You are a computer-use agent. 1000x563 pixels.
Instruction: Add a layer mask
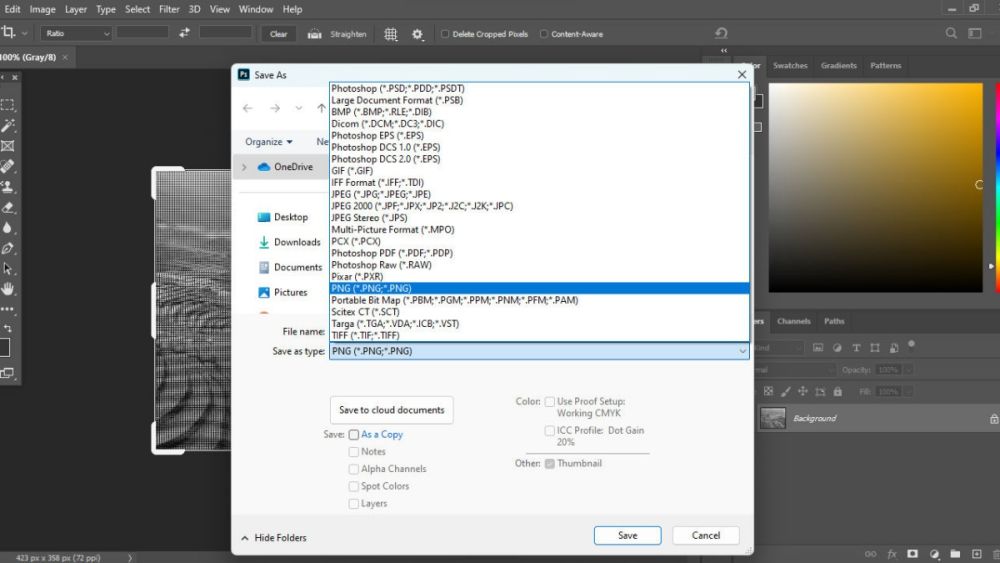(913, 553)
